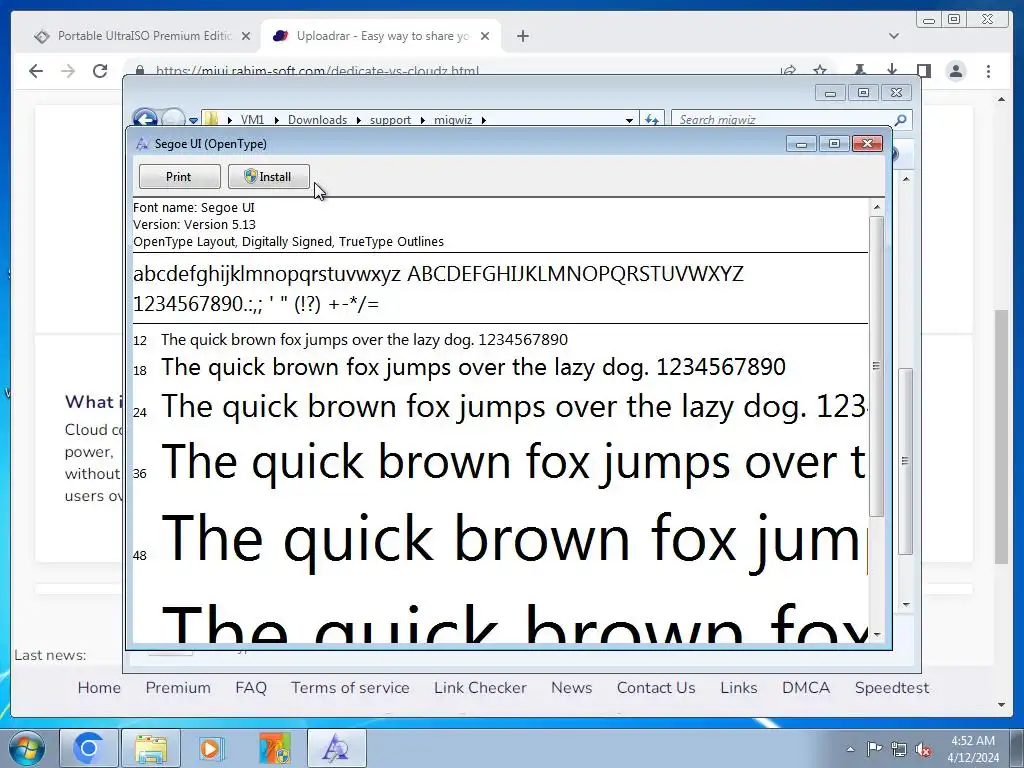1024x768 pixels.
Task: Expand the Chrome tab search chevron
Action: (x=894, y=36)
